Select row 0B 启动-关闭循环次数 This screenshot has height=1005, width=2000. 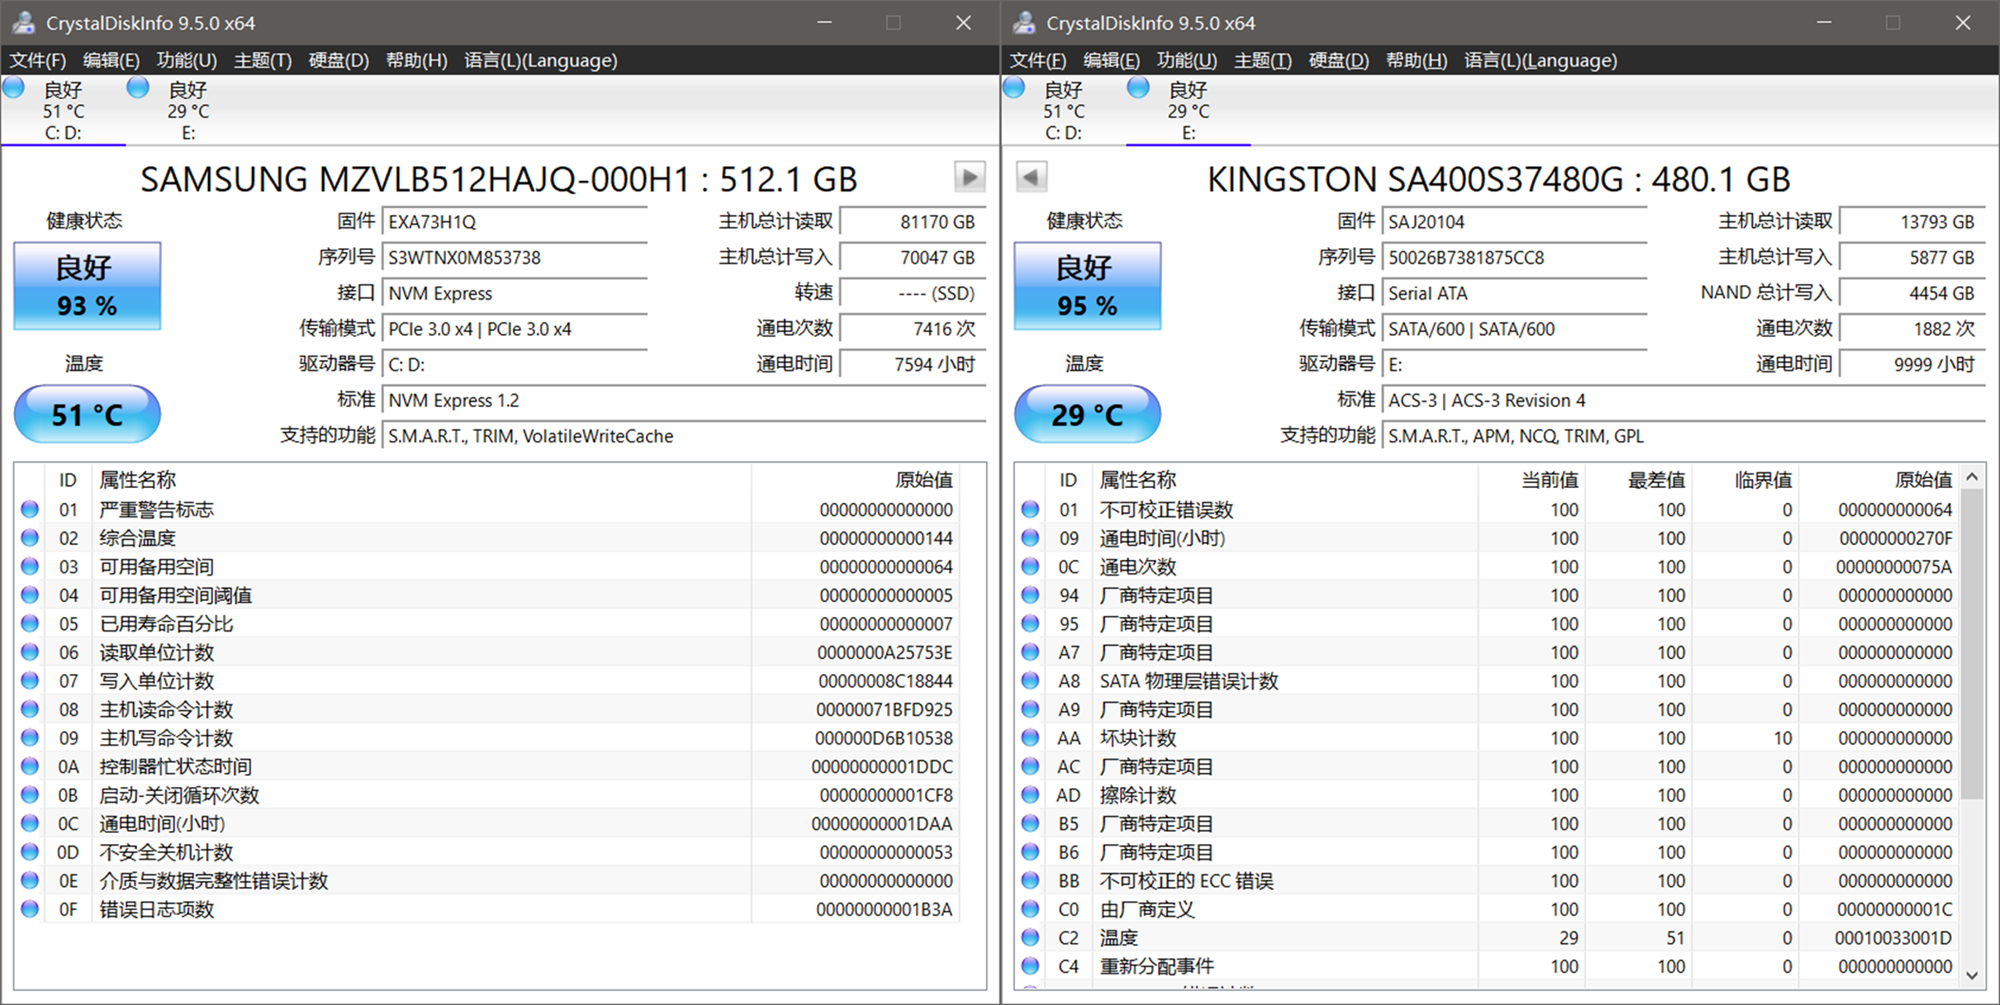coord(487,795)
